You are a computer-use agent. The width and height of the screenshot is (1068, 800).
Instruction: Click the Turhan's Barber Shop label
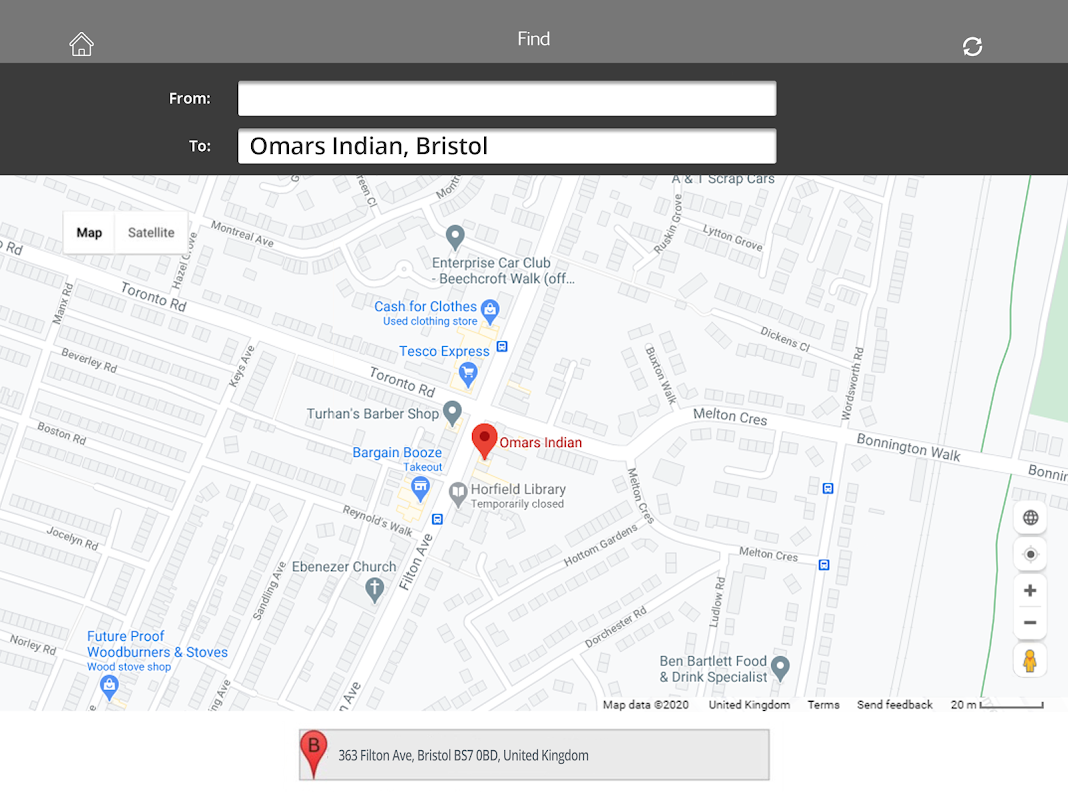click(x=373, y=413)
